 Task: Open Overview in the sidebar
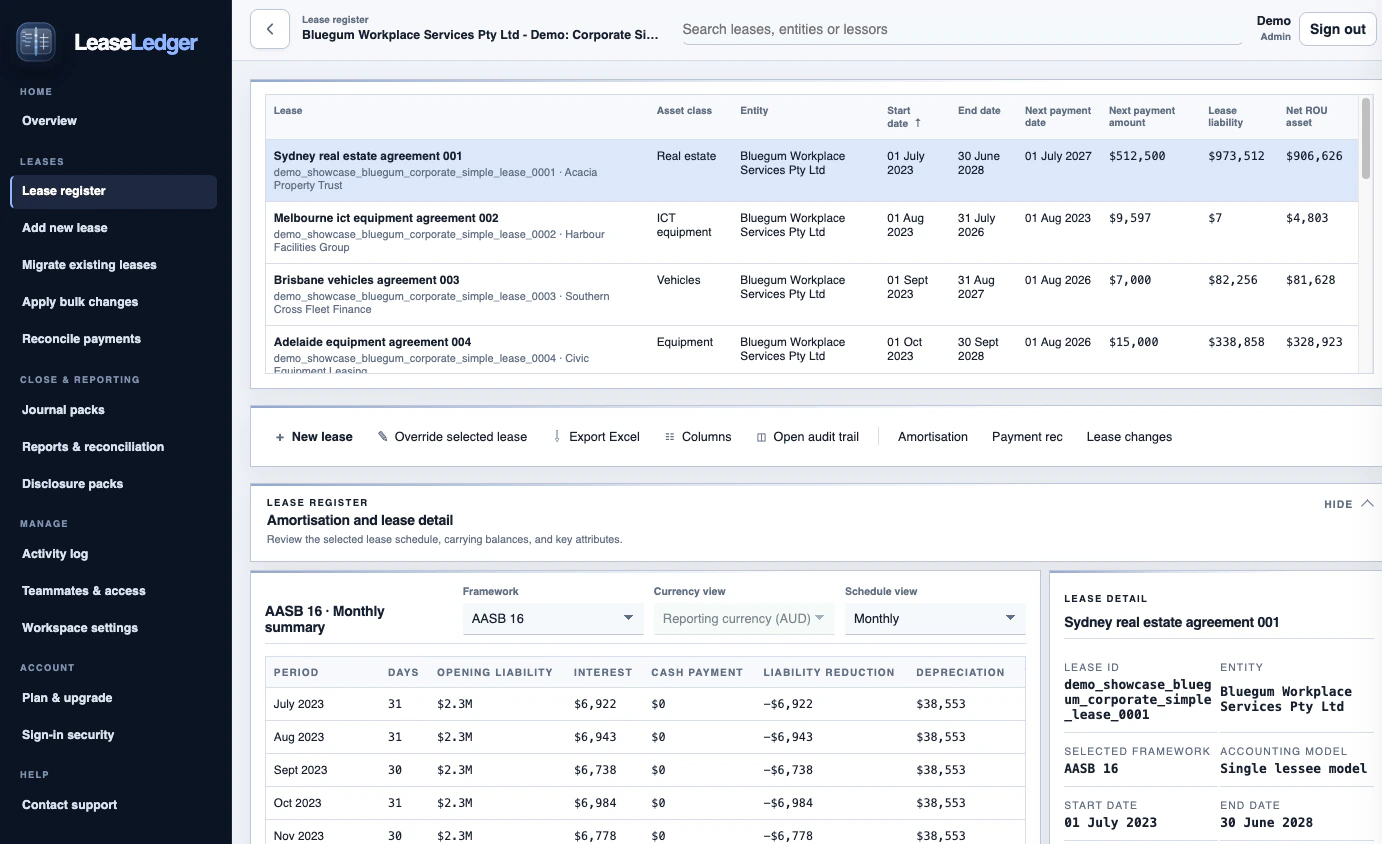coord(113,121)
